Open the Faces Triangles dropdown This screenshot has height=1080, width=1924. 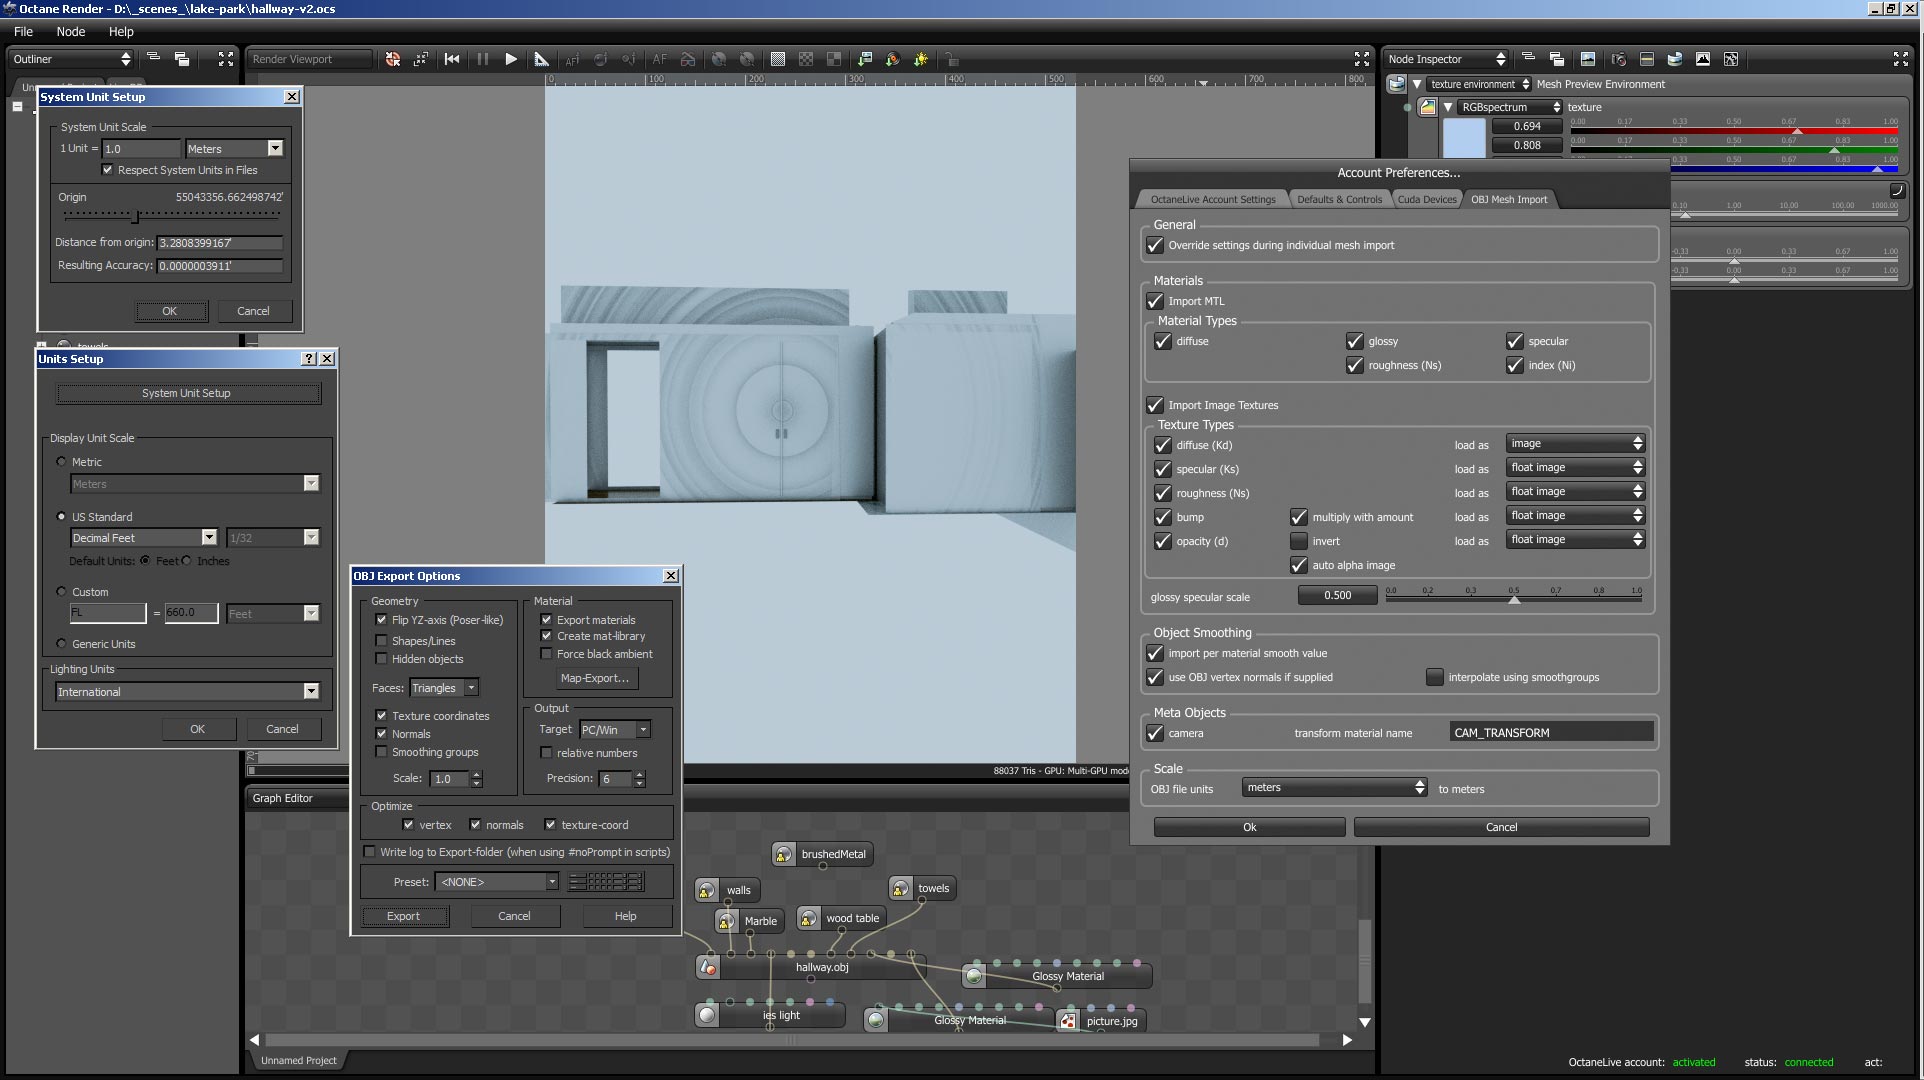tap(471, 688)
